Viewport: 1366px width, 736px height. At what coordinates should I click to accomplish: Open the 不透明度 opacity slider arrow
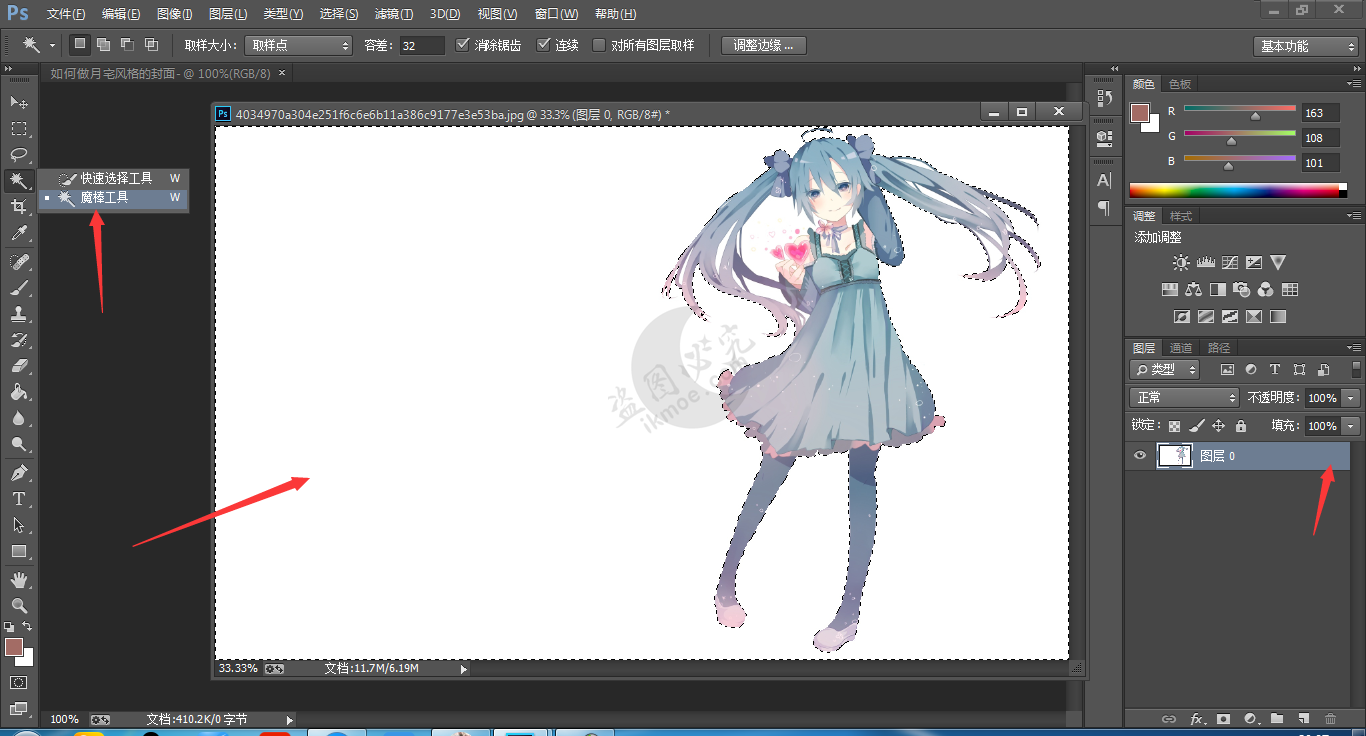pos(1352,397)
